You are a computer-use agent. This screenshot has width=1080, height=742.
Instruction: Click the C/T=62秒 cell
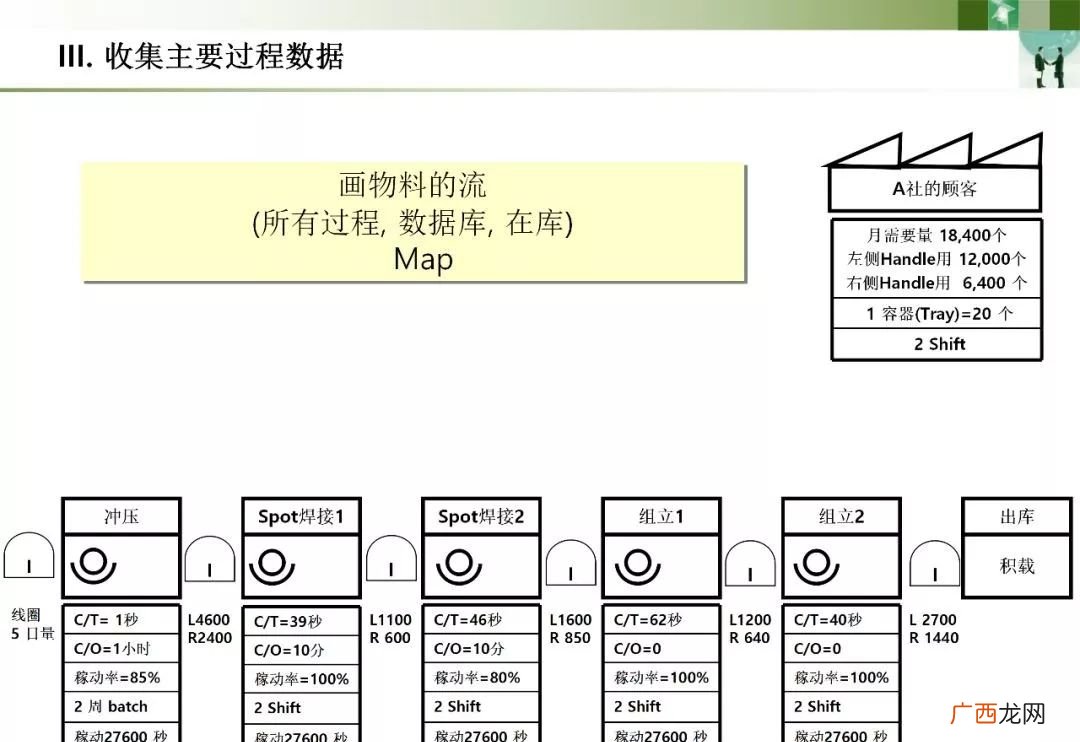coord(661,619)
